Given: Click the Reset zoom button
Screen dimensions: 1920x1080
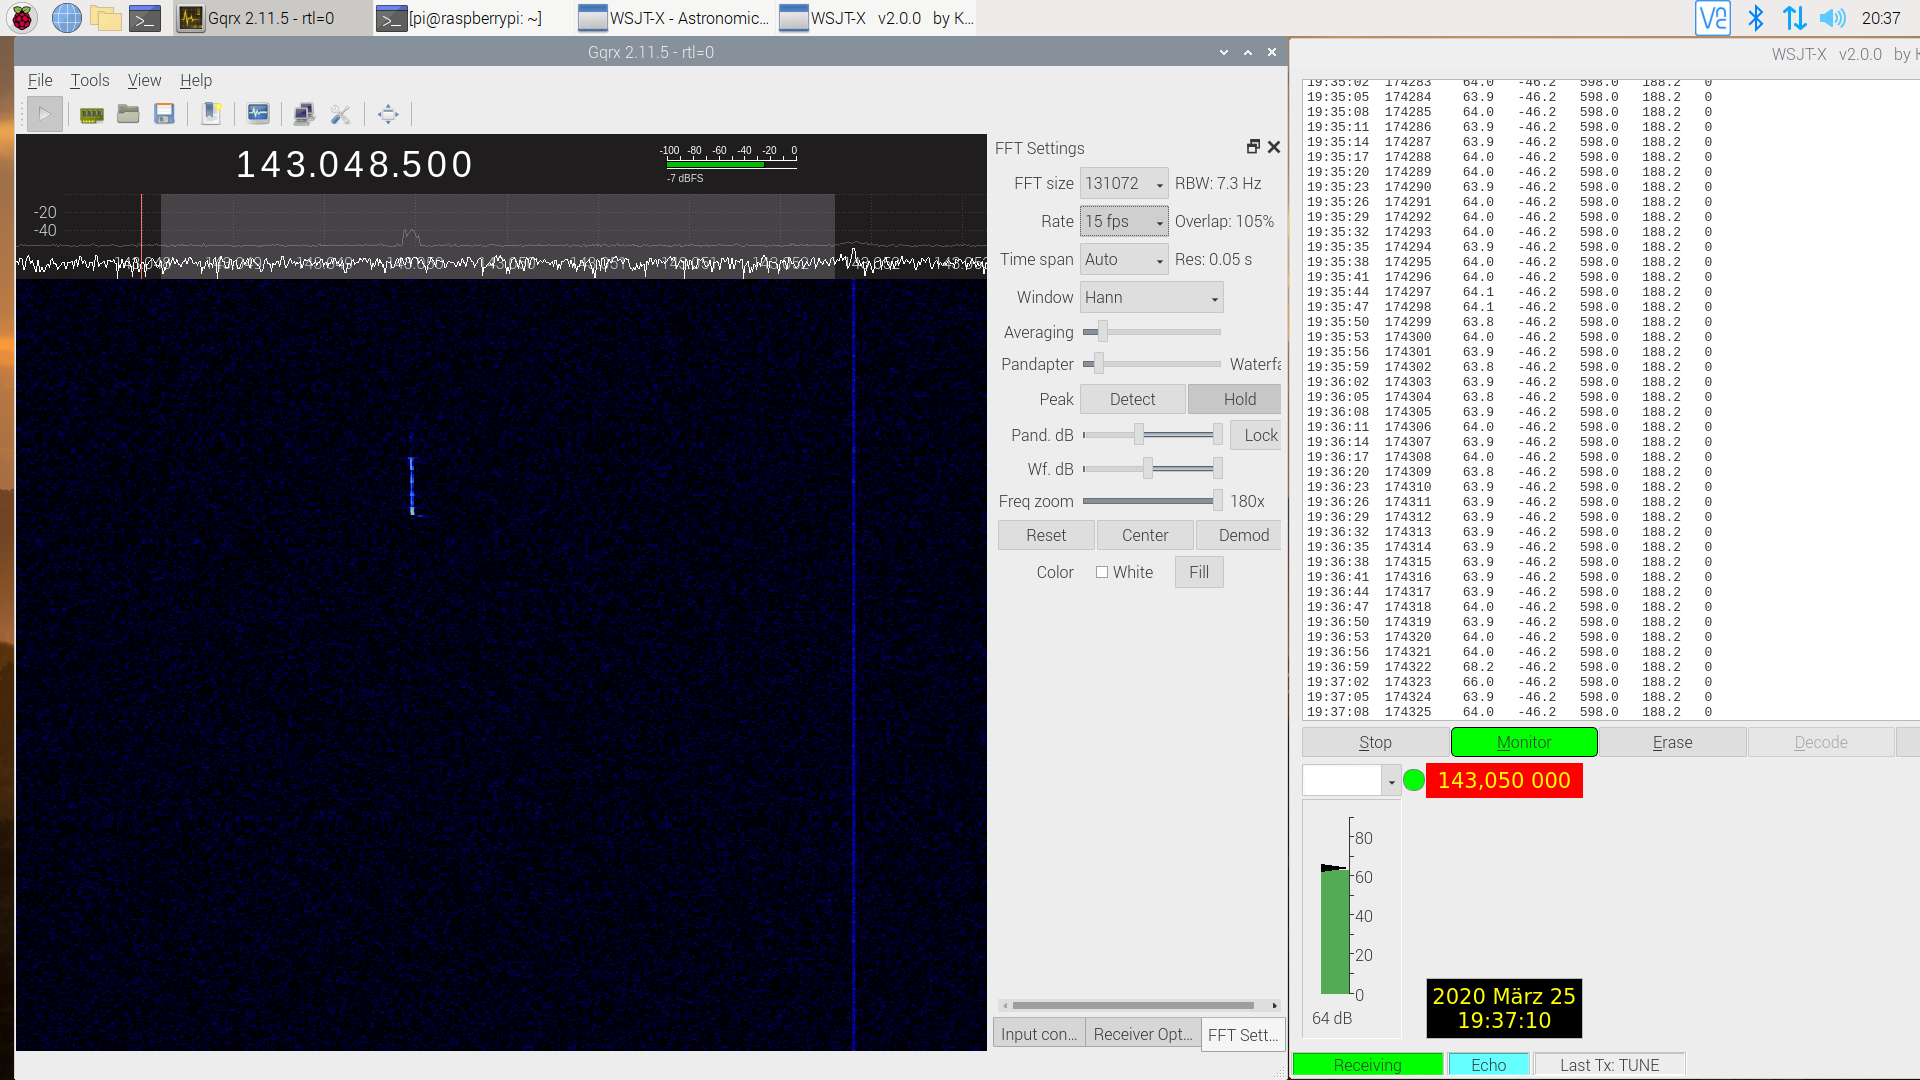Looking at the screenshot, I should click(1046, 535).
